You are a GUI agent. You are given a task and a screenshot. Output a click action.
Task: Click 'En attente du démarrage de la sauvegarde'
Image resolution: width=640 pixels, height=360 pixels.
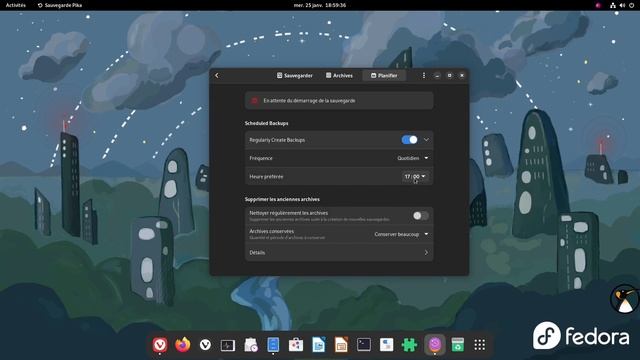coord(309,100)
